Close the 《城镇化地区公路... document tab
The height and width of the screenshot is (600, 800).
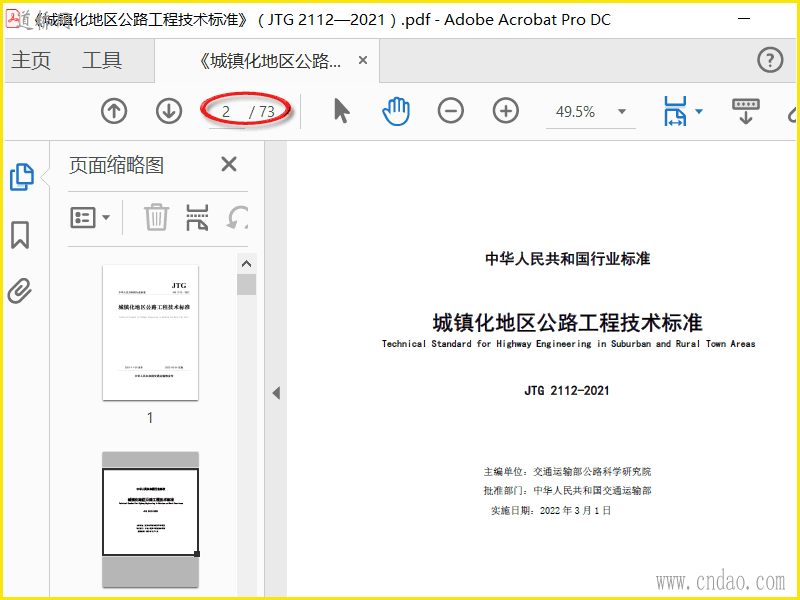[x=363, y=60]
